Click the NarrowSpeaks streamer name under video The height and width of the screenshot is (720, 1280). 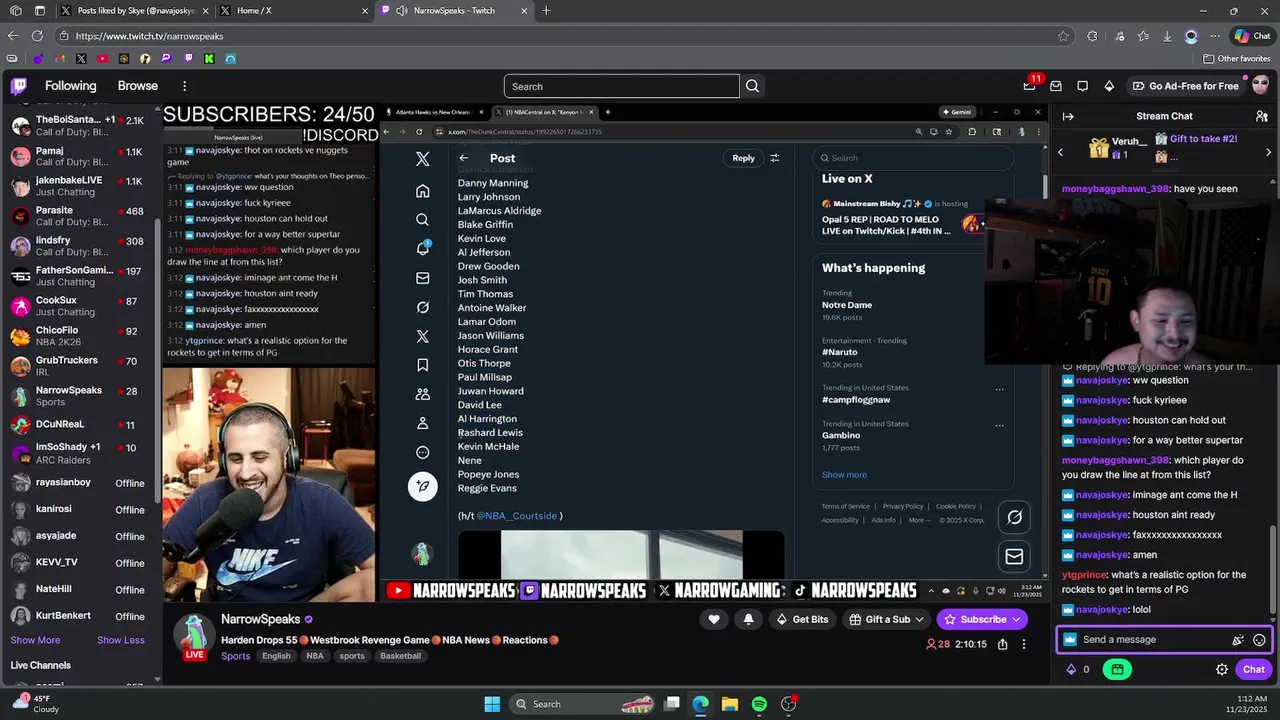(260, 619)
